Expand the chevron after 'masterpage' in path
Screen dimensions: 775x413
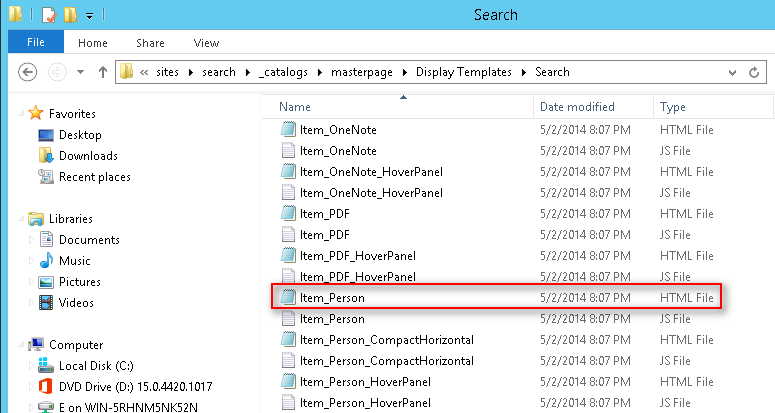click(x=405, y=73)
